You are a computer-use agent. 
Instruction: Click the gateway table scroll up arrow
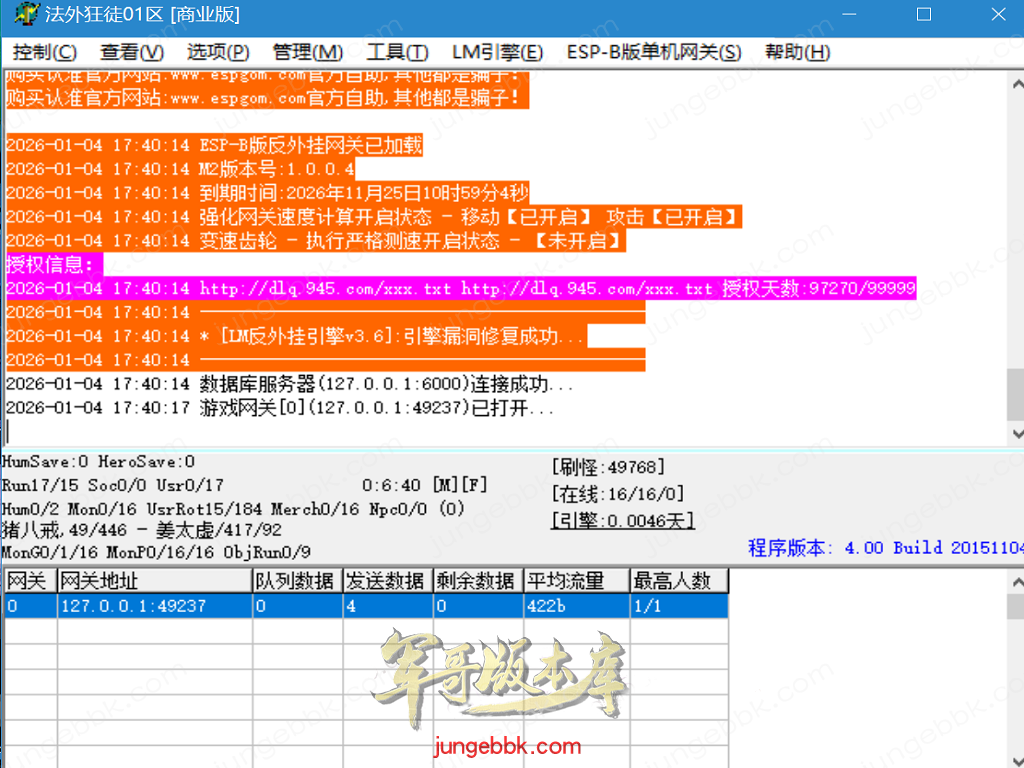pos(1015,580)
